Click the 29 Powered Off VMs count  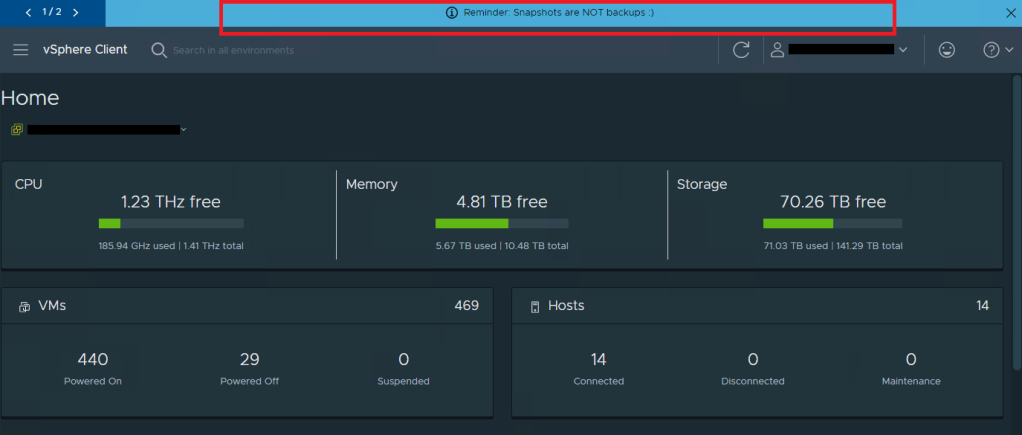(249, 360)
